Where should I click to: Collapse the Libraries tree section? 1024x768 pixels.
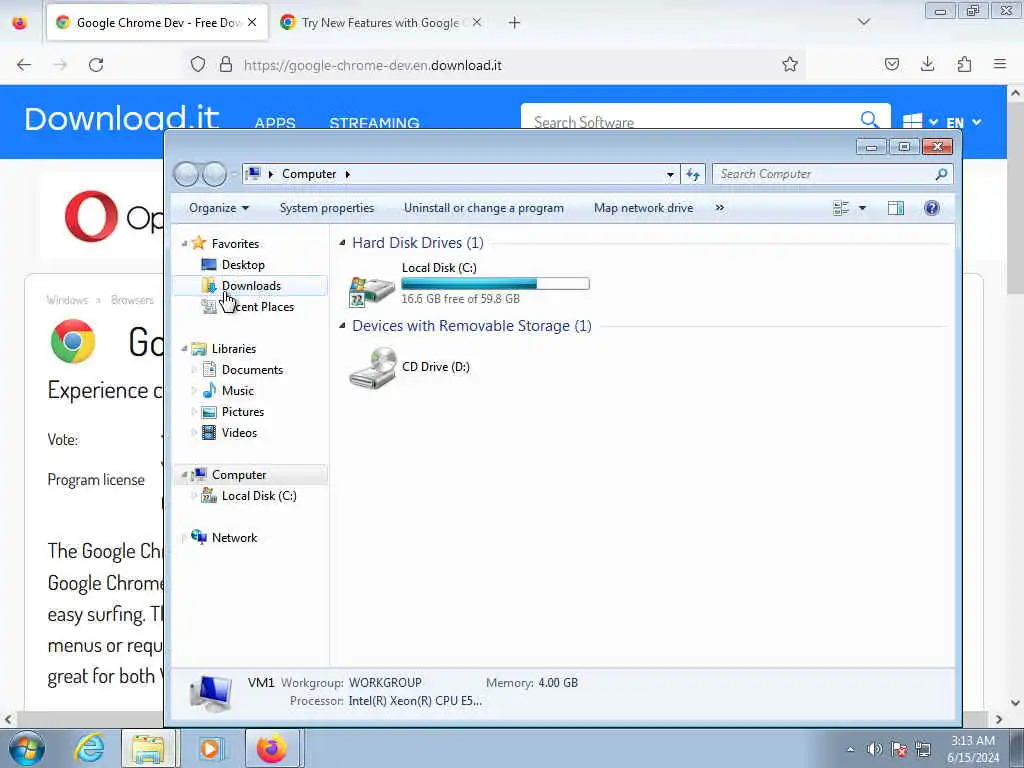point(184,349)
